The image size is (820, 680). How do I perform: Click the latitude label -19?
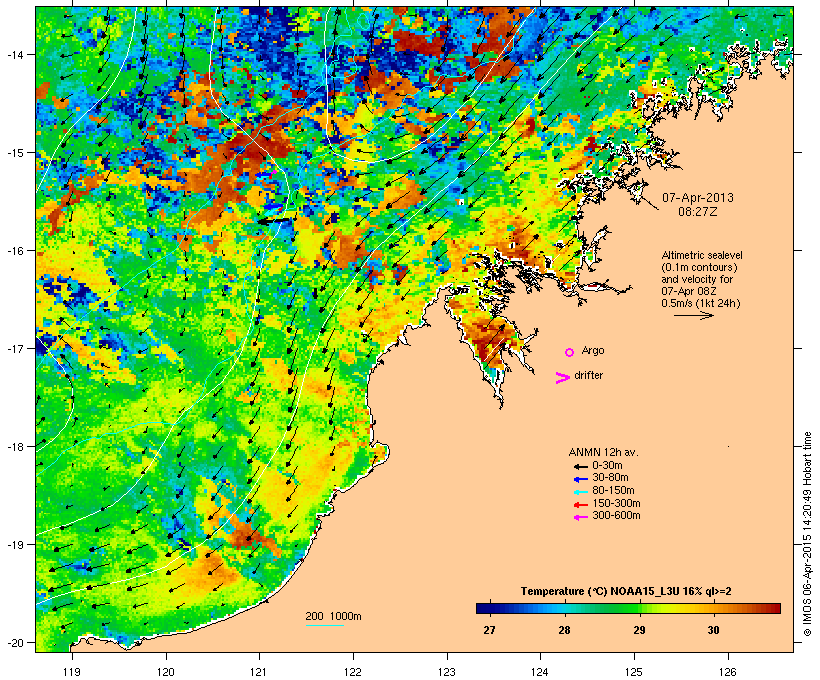[14, 545]
